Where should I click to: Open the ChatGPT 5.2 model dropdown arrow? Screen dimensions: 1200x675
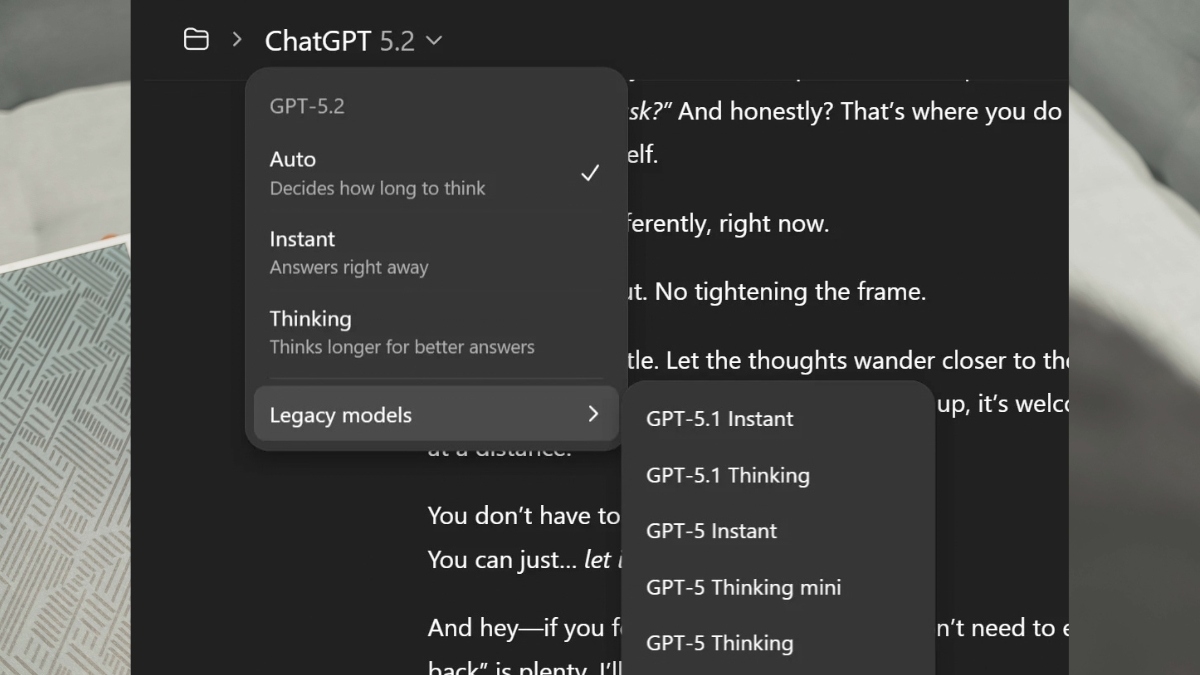434,41
